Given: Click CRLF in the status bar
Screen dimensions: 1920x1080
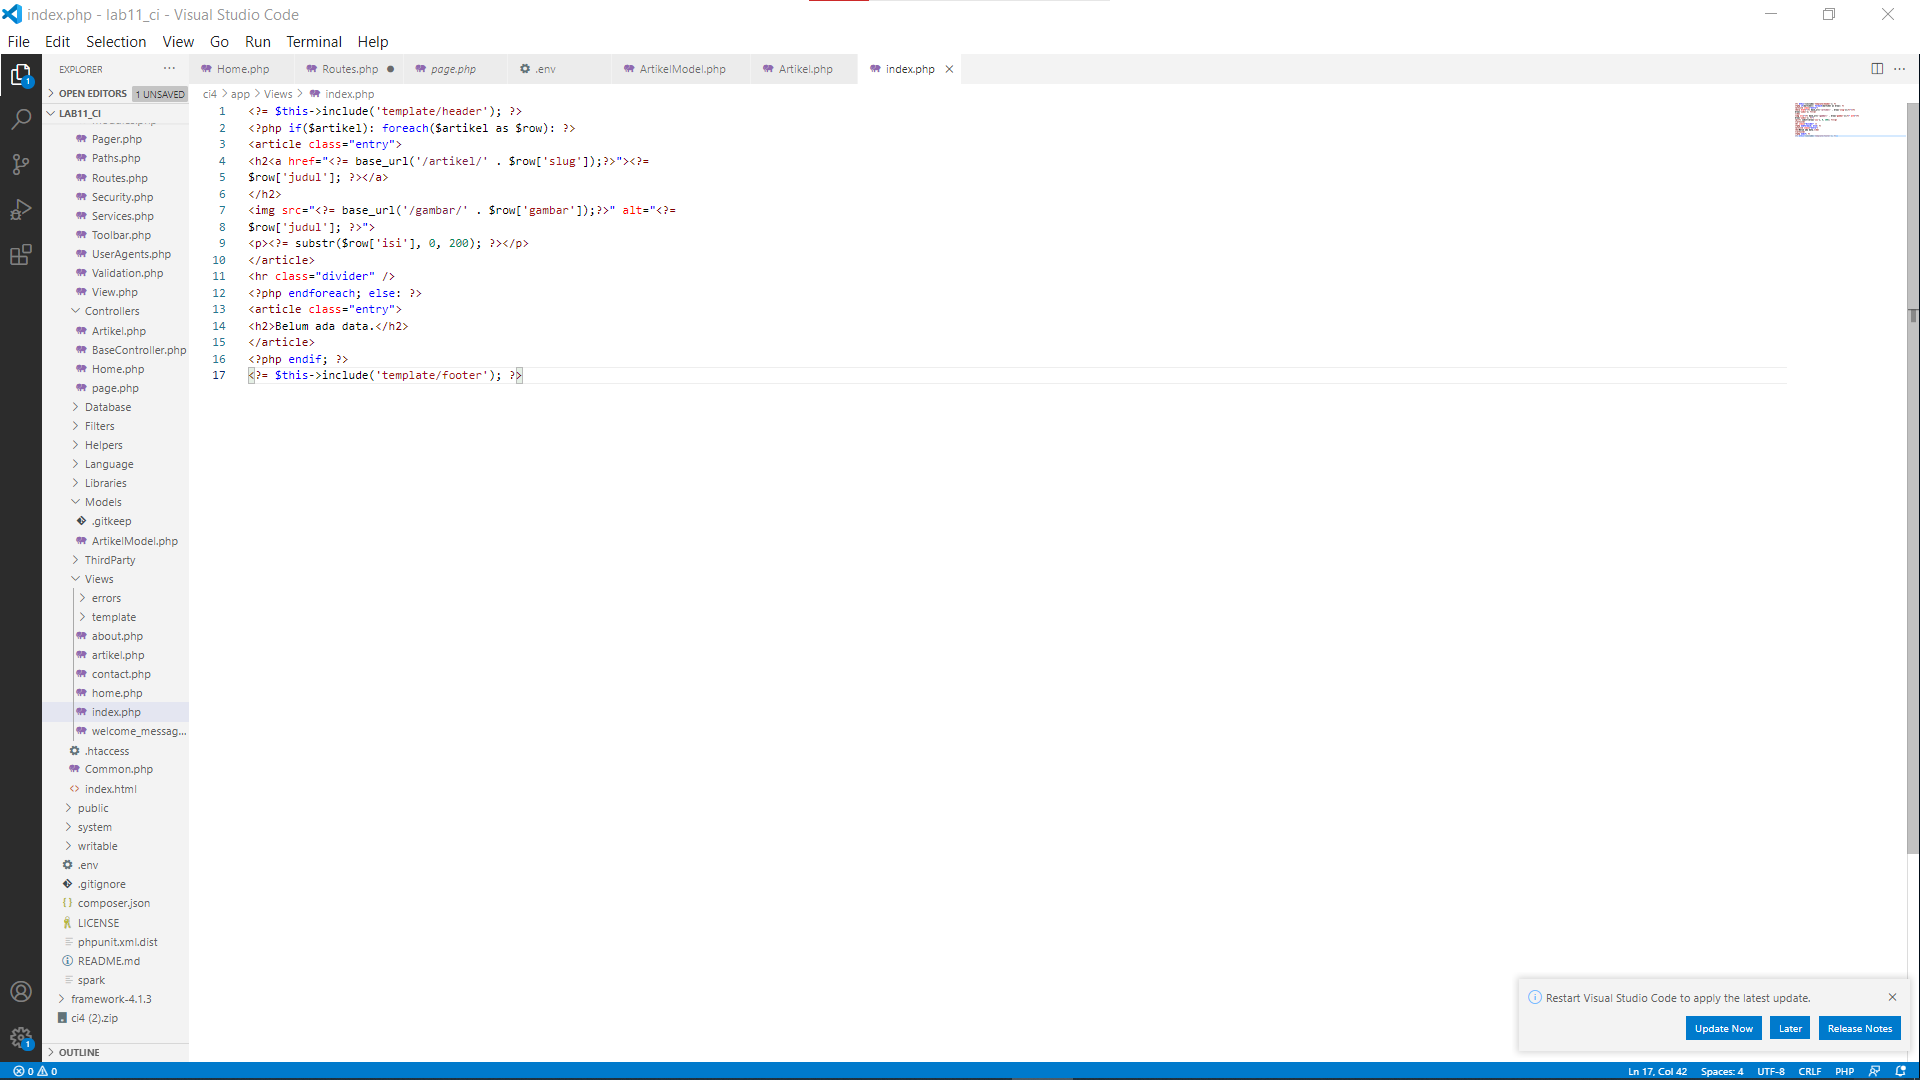Looking at the screenshot, I should point(1811,1071).
